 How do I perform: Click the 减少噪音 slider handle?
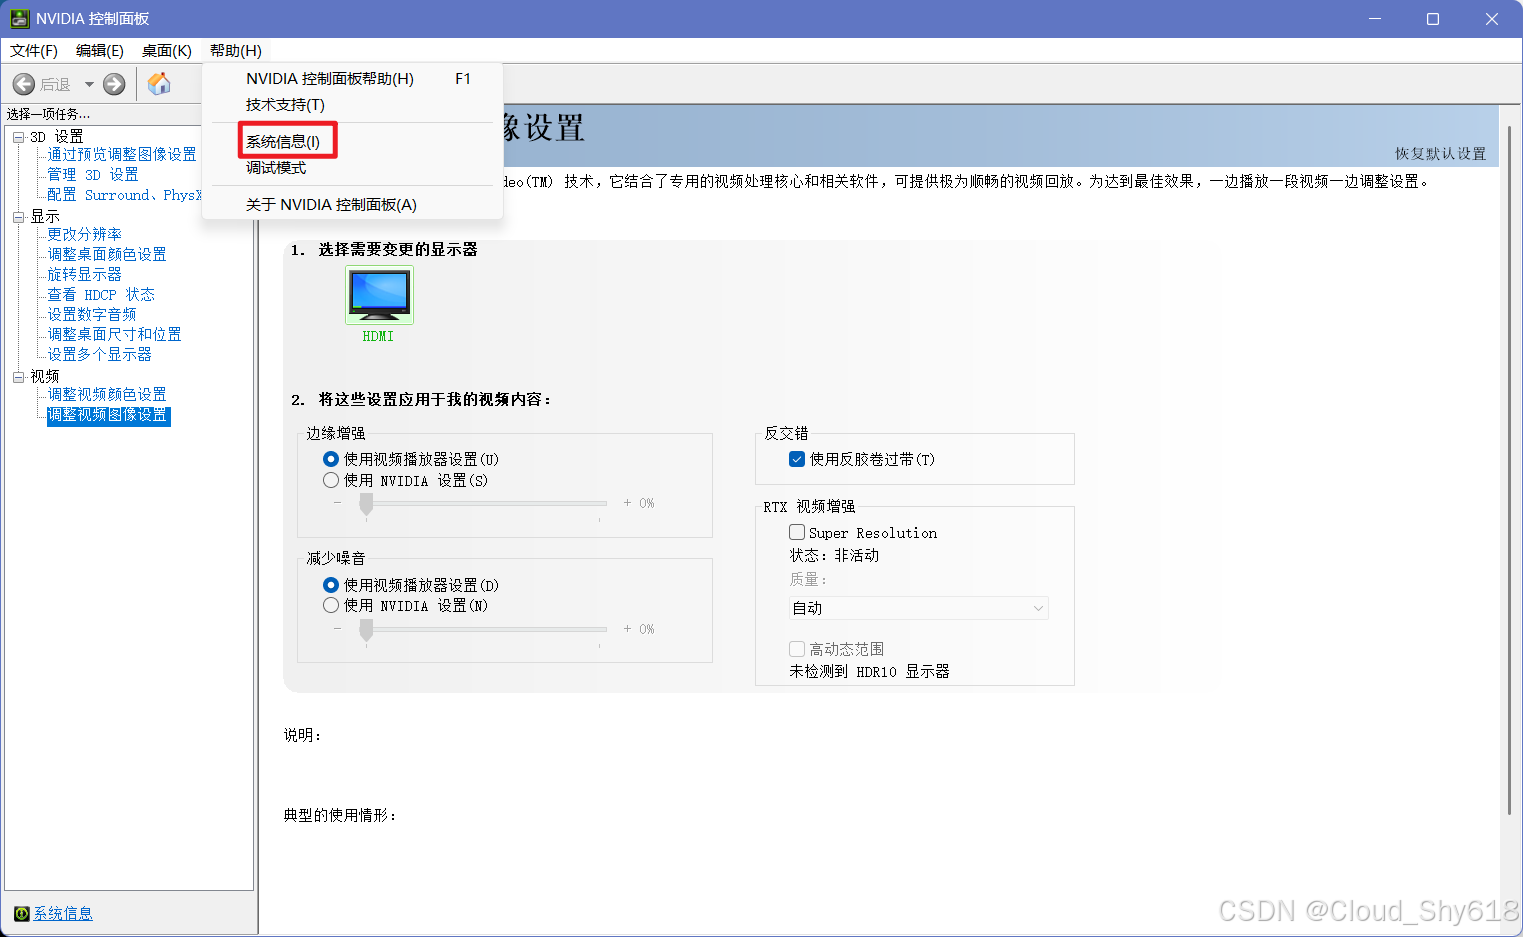366,630
